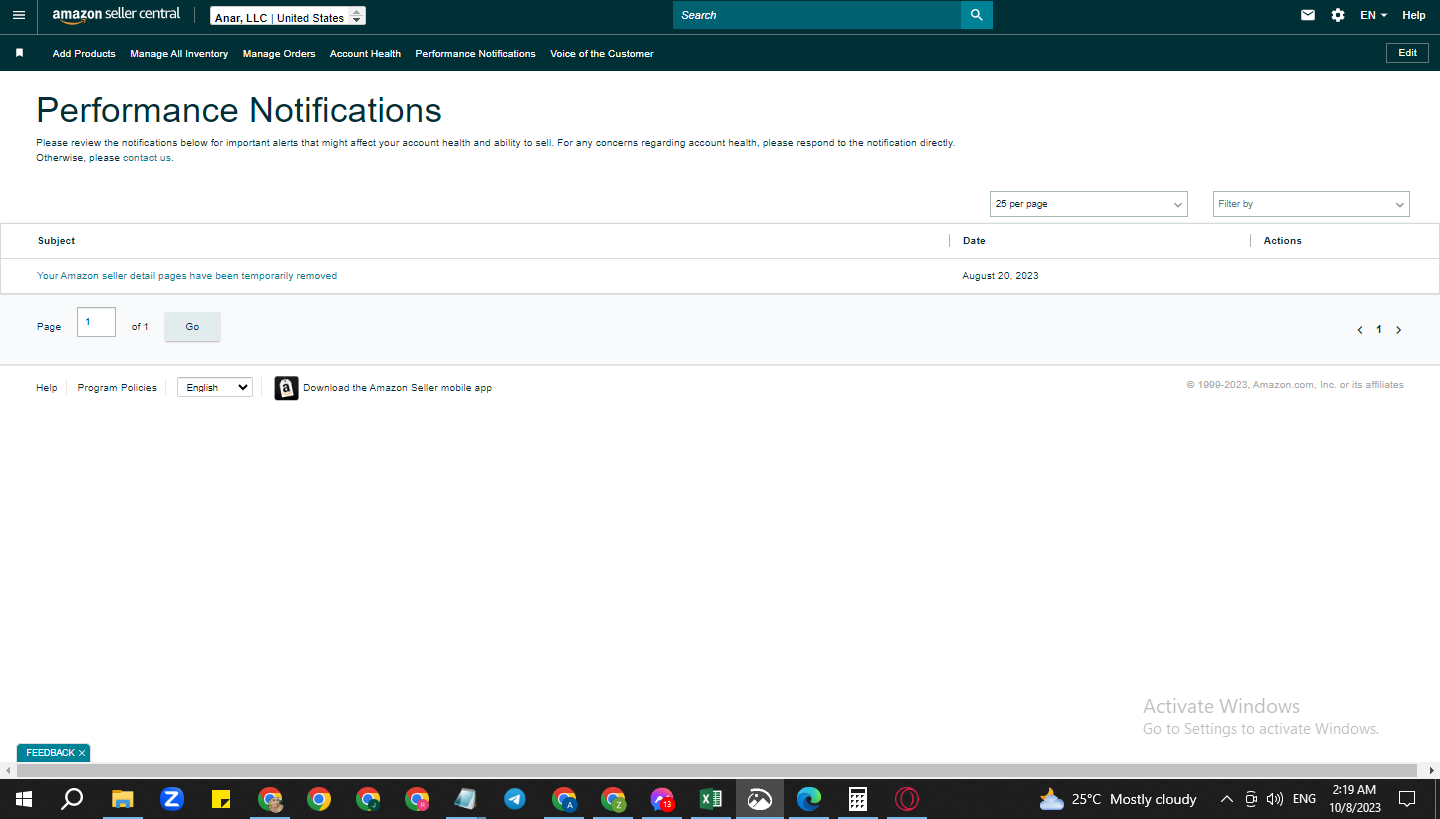The width and height of the screenshot is (1440, 819).
Task: Open Excel from the taskbar
Action: click(x=711, y=799)
